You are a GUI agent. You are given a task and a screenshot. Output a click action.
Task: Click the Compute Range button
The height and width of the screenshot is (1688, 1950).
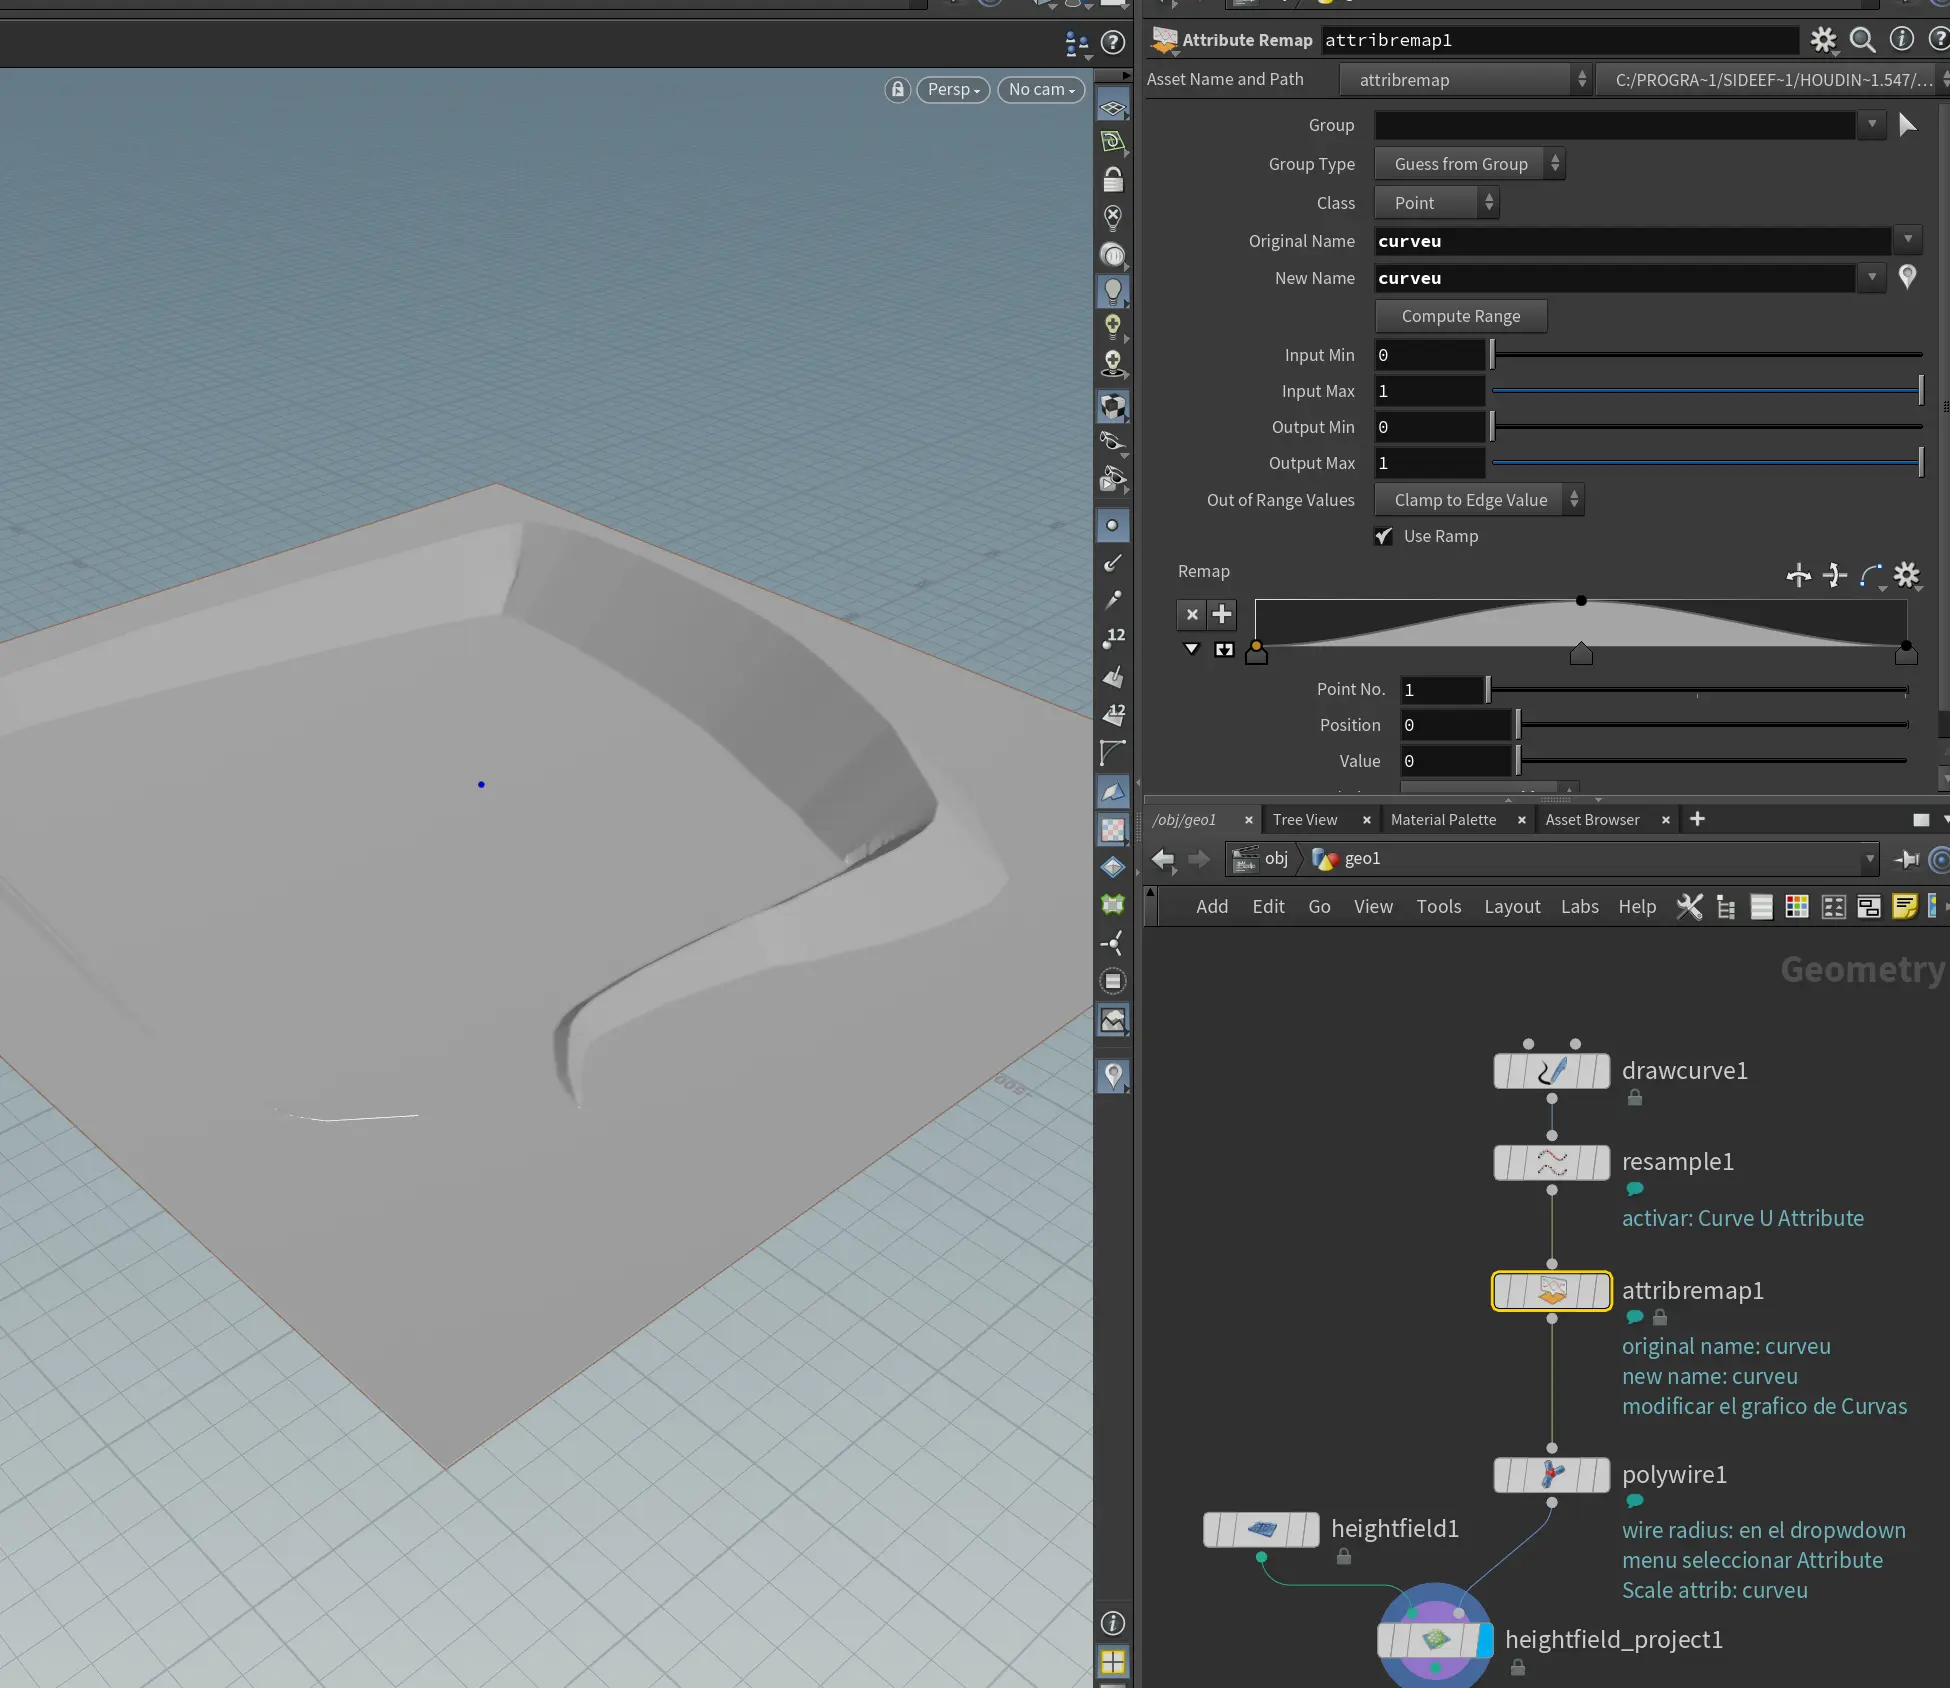(x=1461, y=316)
